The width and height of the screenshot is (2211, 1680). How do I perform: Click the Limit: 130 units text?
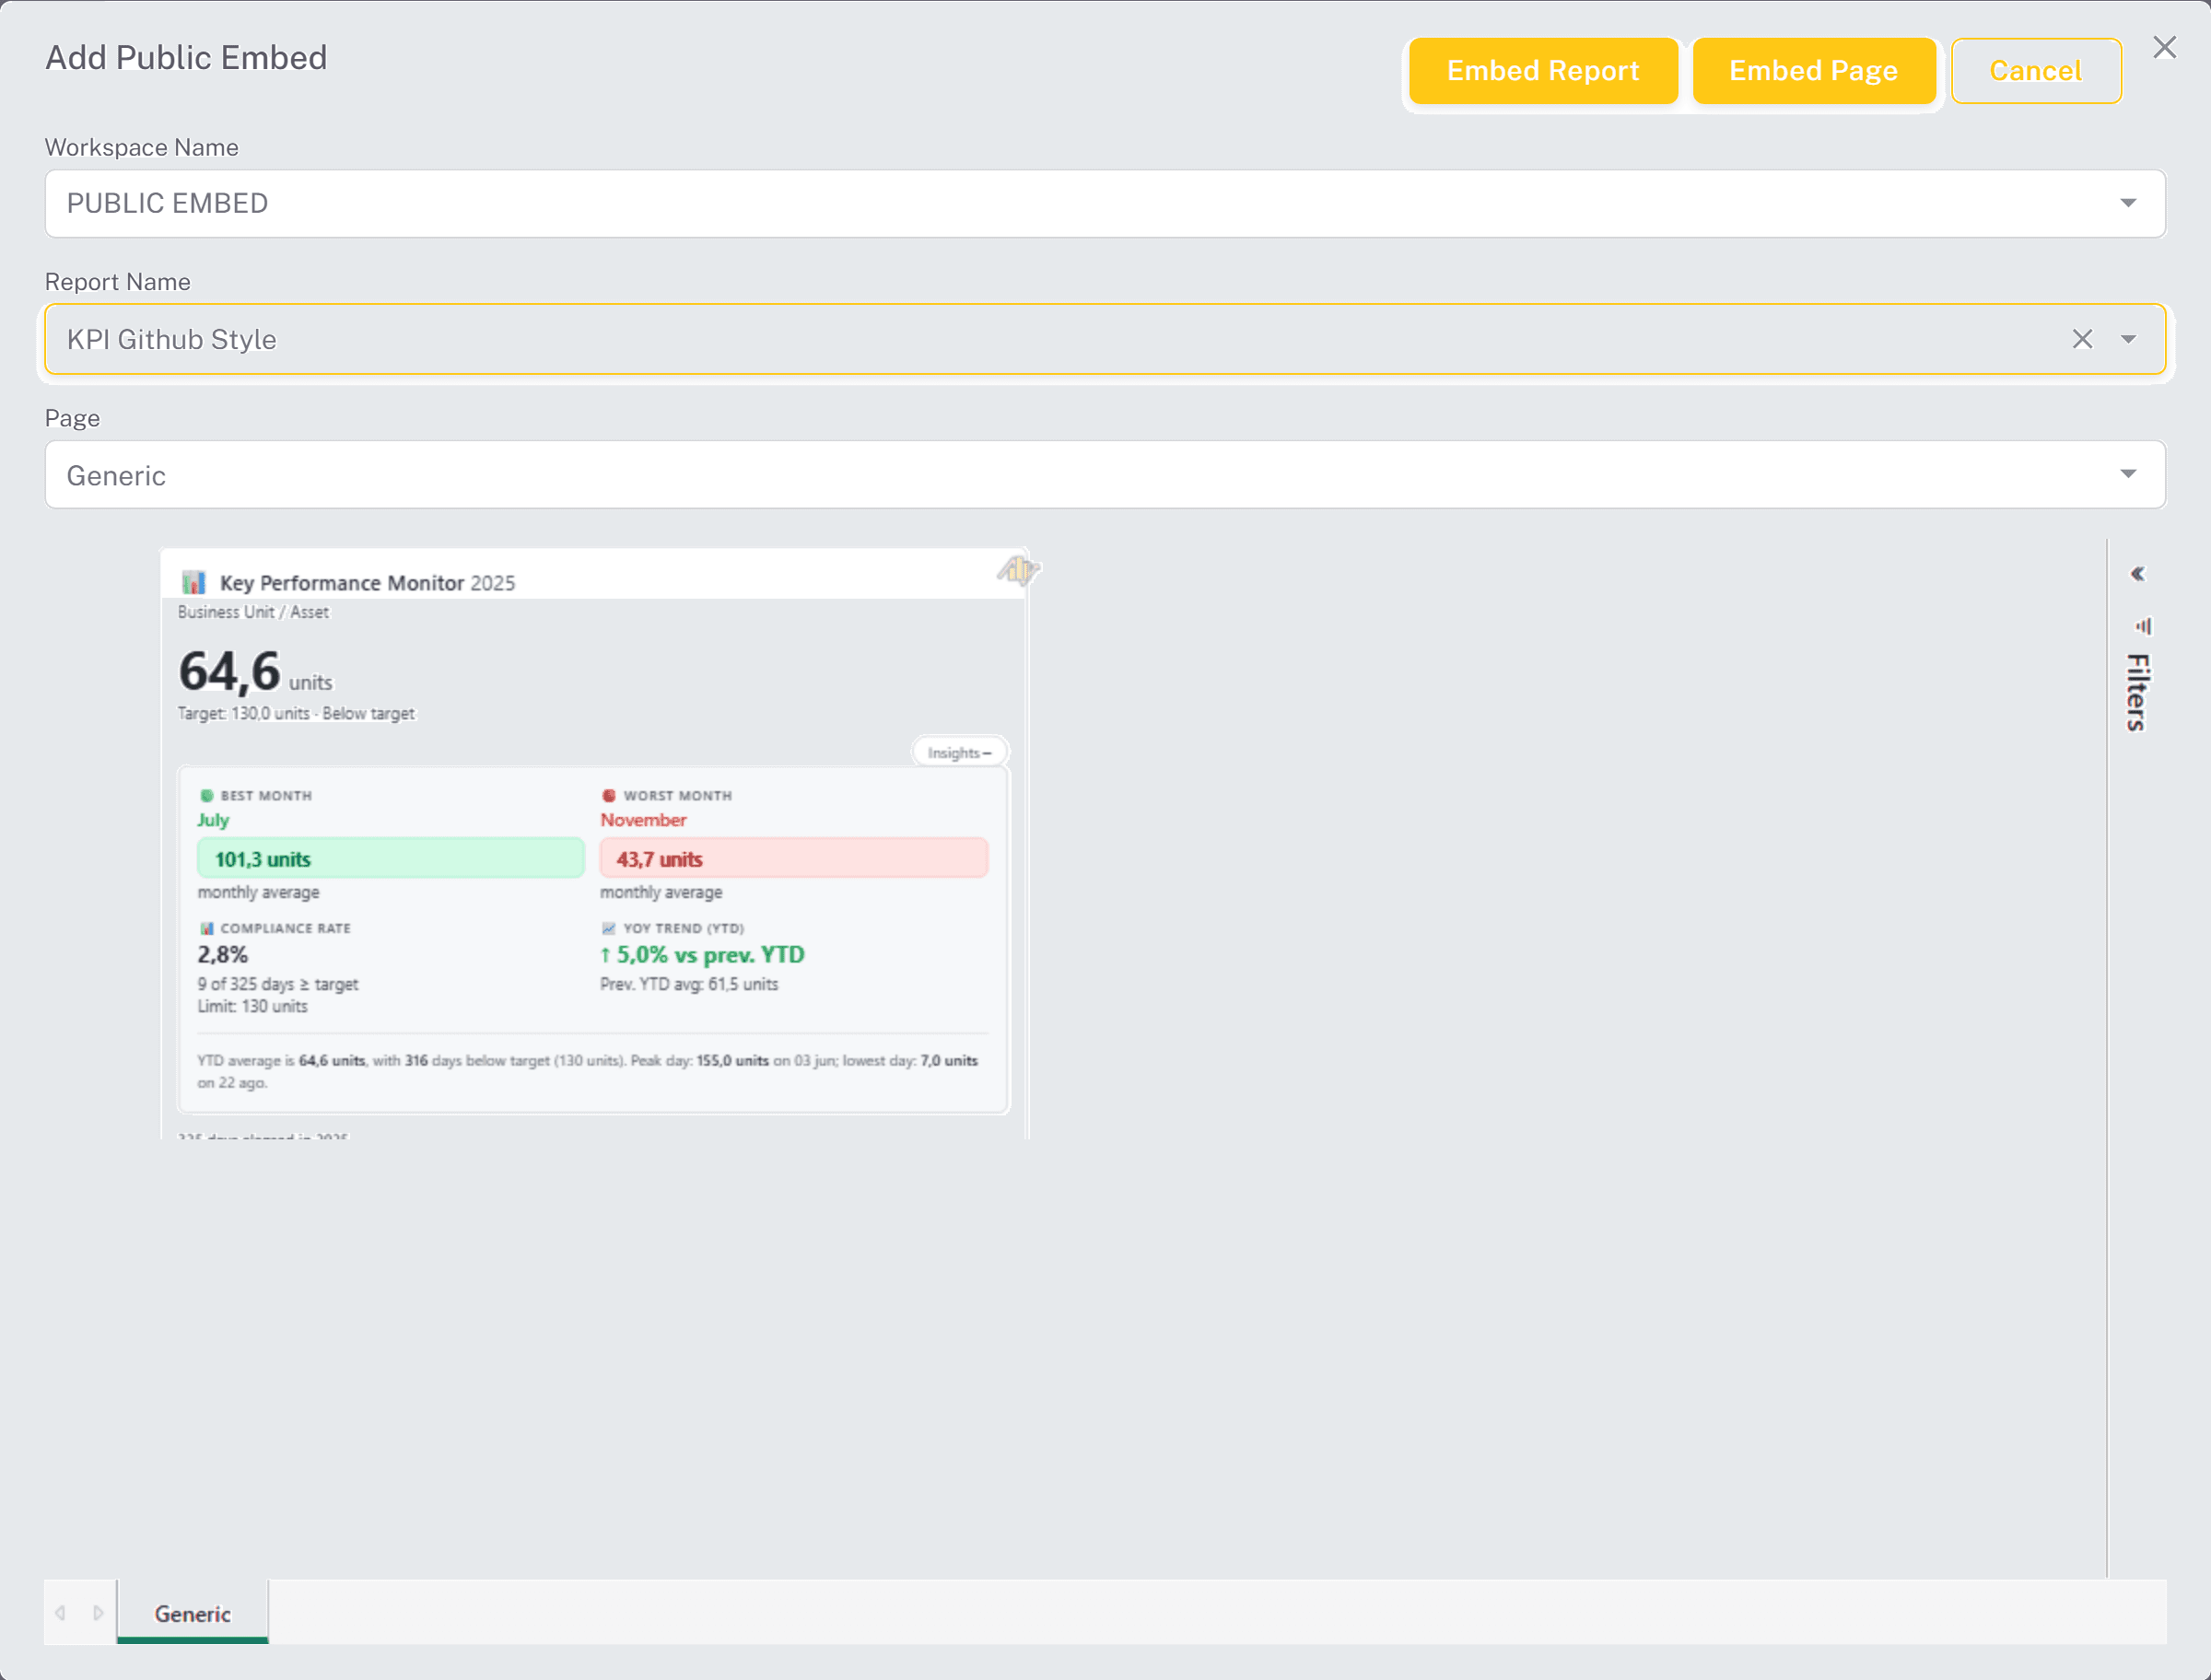pyautogui.click(x=252, y=1007)
